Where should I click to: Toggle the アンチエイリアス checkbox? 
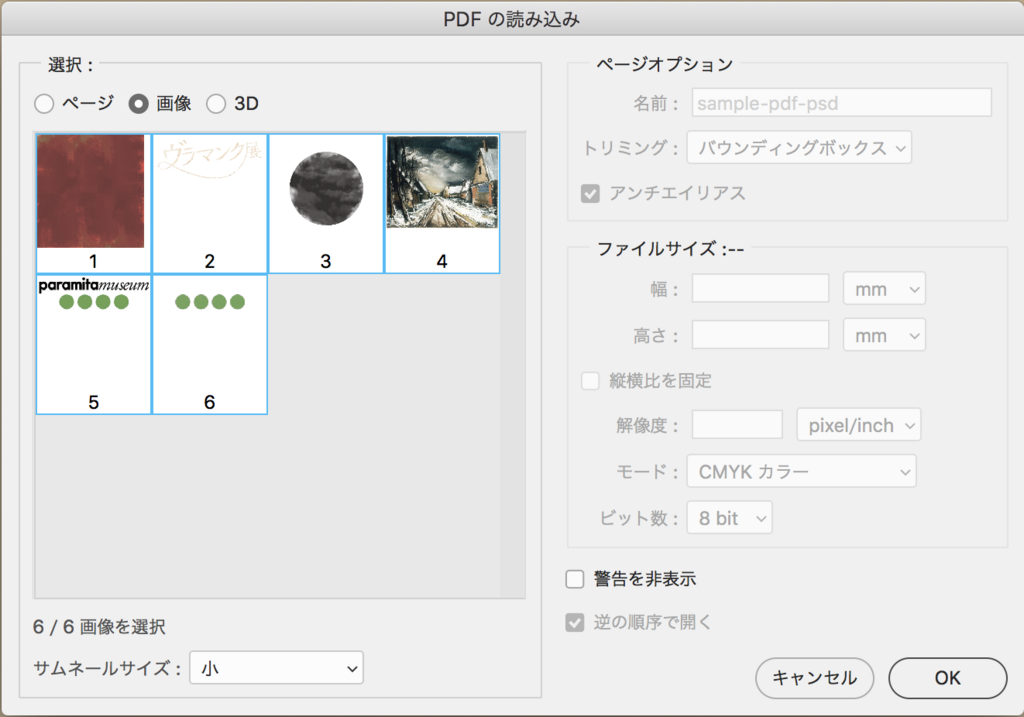(590, 193)
